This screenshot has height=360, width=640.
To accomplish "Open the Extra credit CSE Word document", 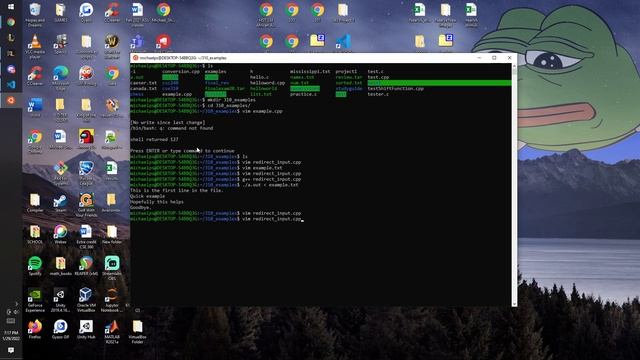I will (x=86, y=237).
